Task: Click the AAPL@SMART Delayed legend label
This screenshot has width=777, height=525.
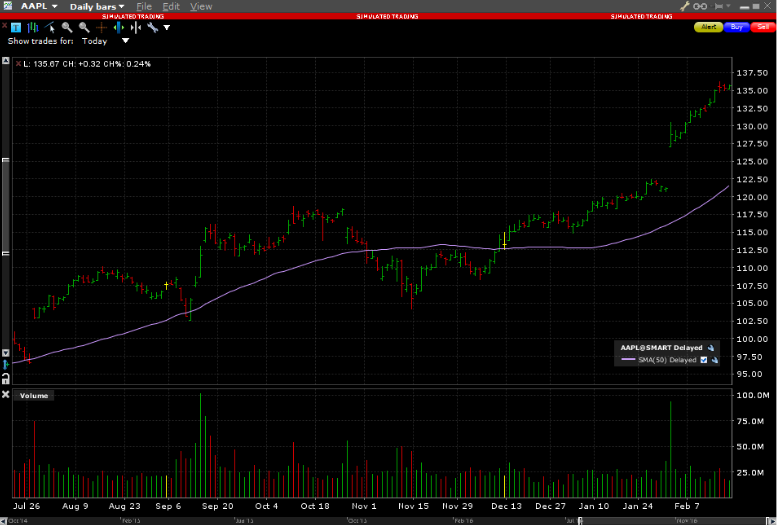Action: tap(661, 348)
